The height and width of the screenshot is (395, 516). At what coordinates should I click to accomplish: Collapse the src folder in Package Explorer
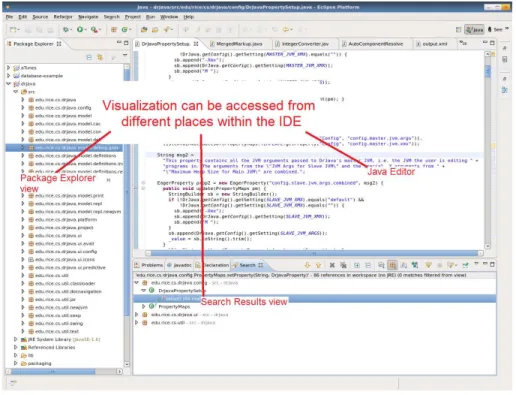coord(15,92)
